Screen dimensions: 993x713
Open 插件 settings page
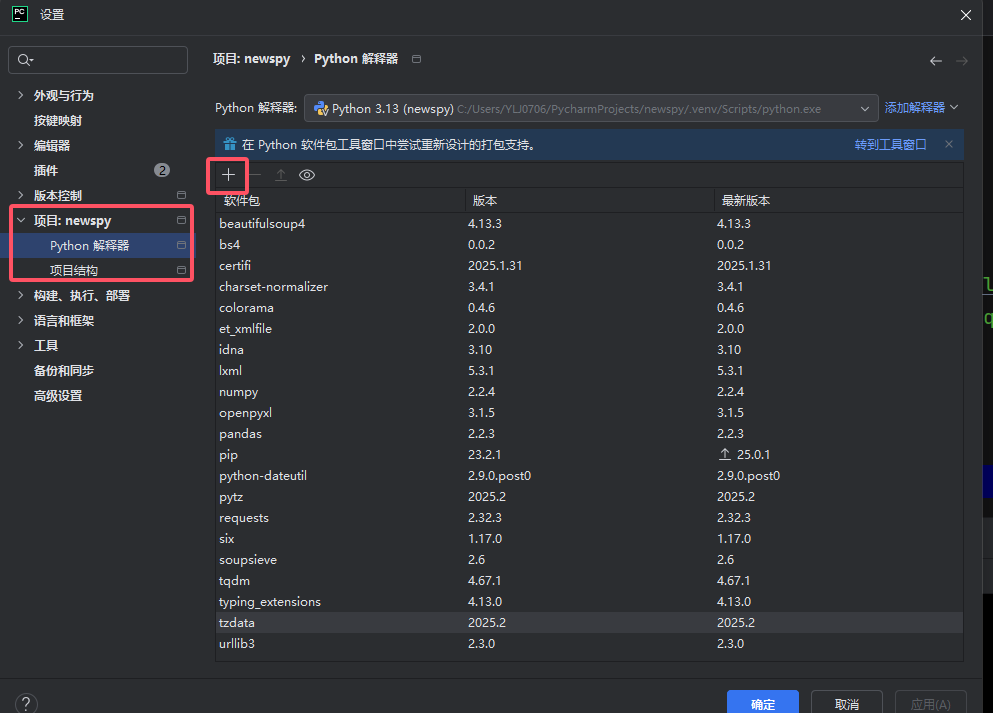pos(46,170)
